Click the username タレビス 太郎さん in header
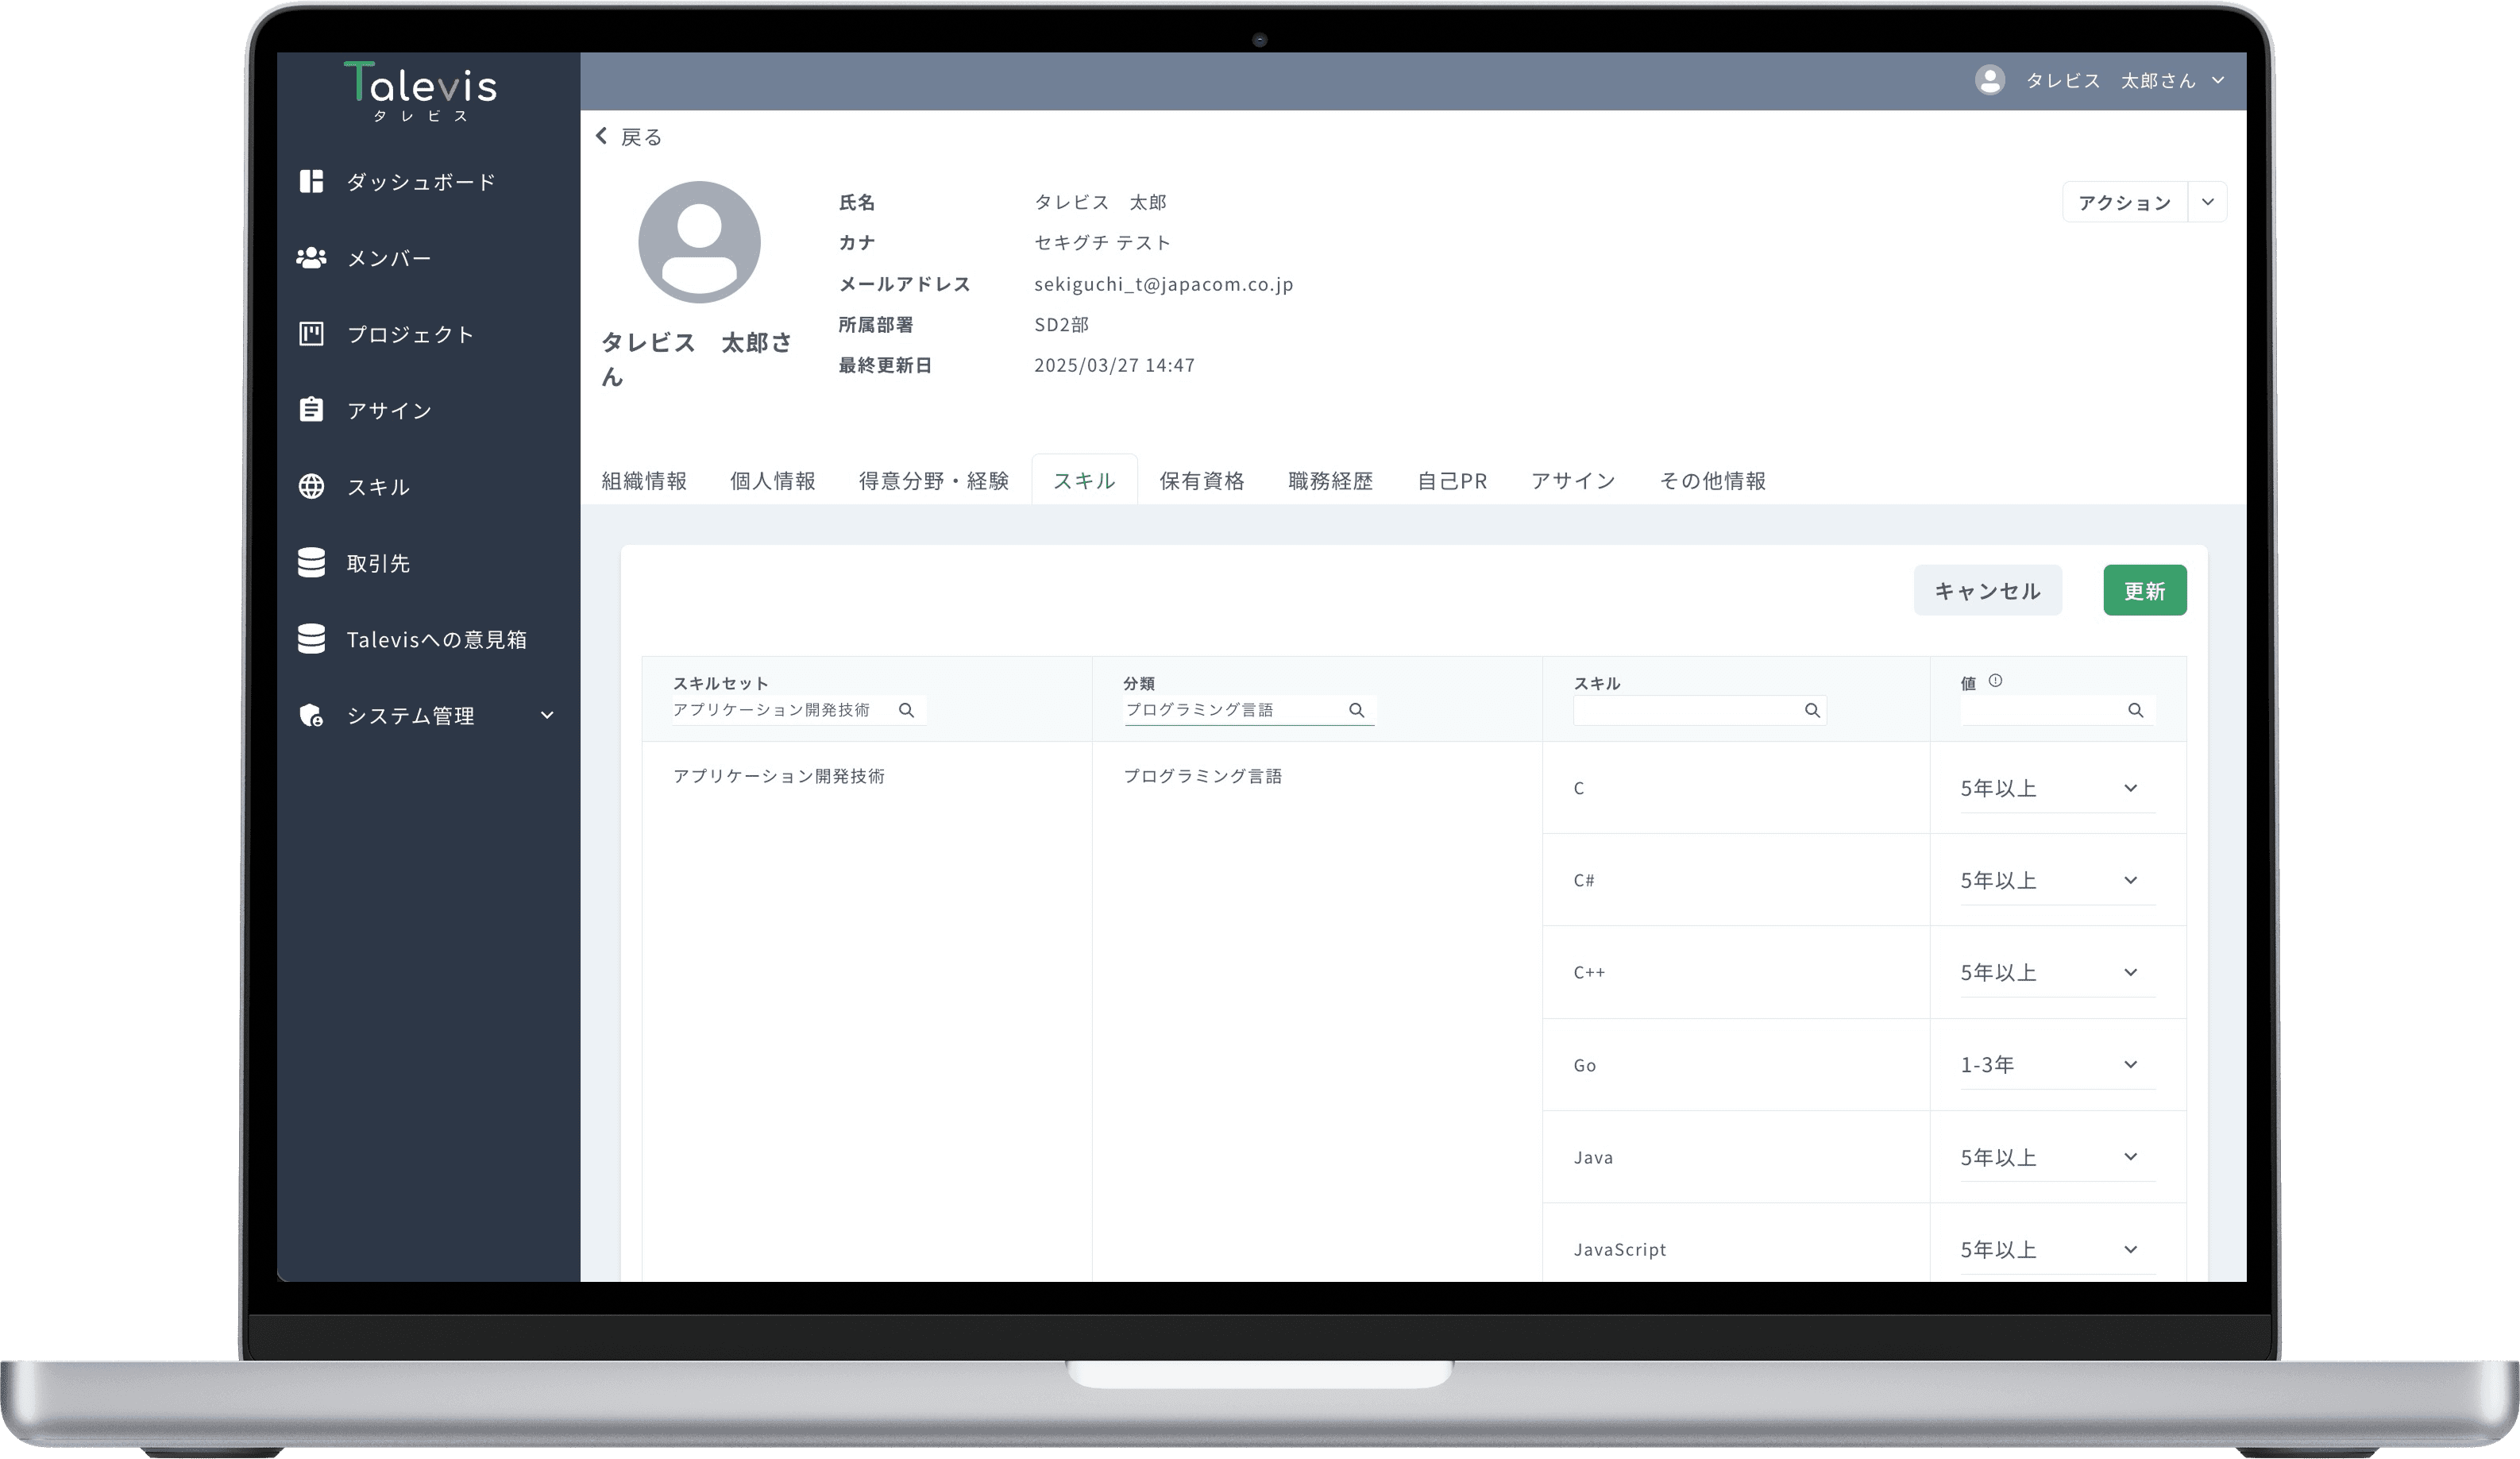 (2110, 80)
